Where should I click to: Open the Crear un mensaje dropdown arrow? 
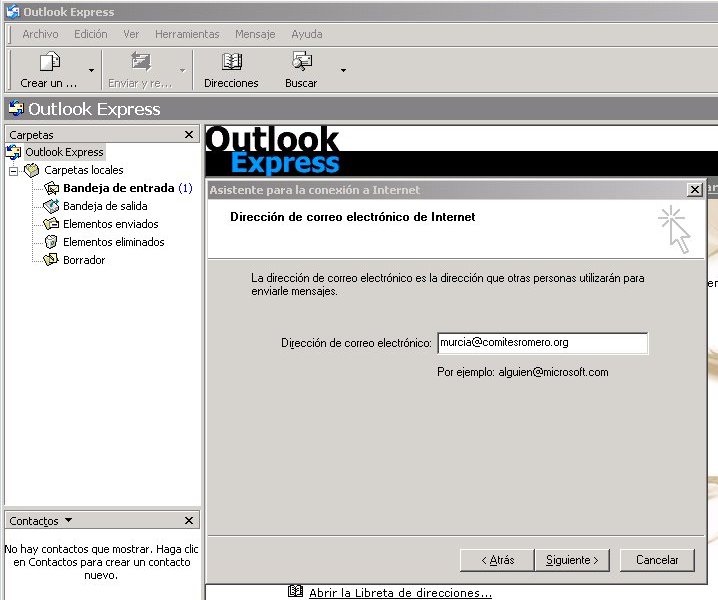(x=92, y=70)
